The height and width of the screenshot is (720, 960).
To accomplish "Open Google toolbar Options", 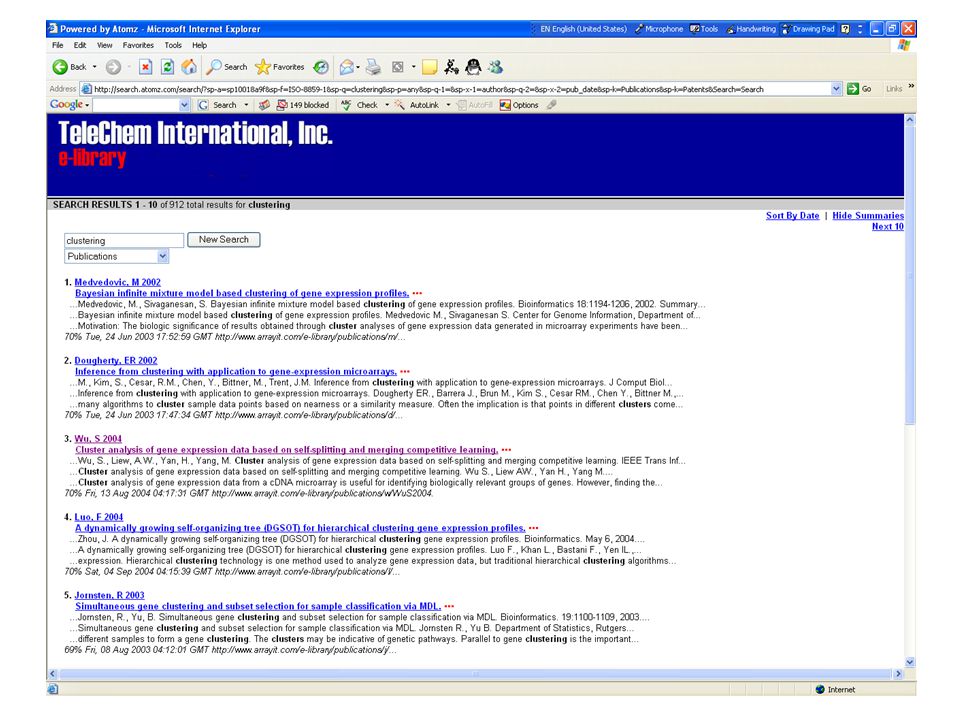I will pos(519,105).
